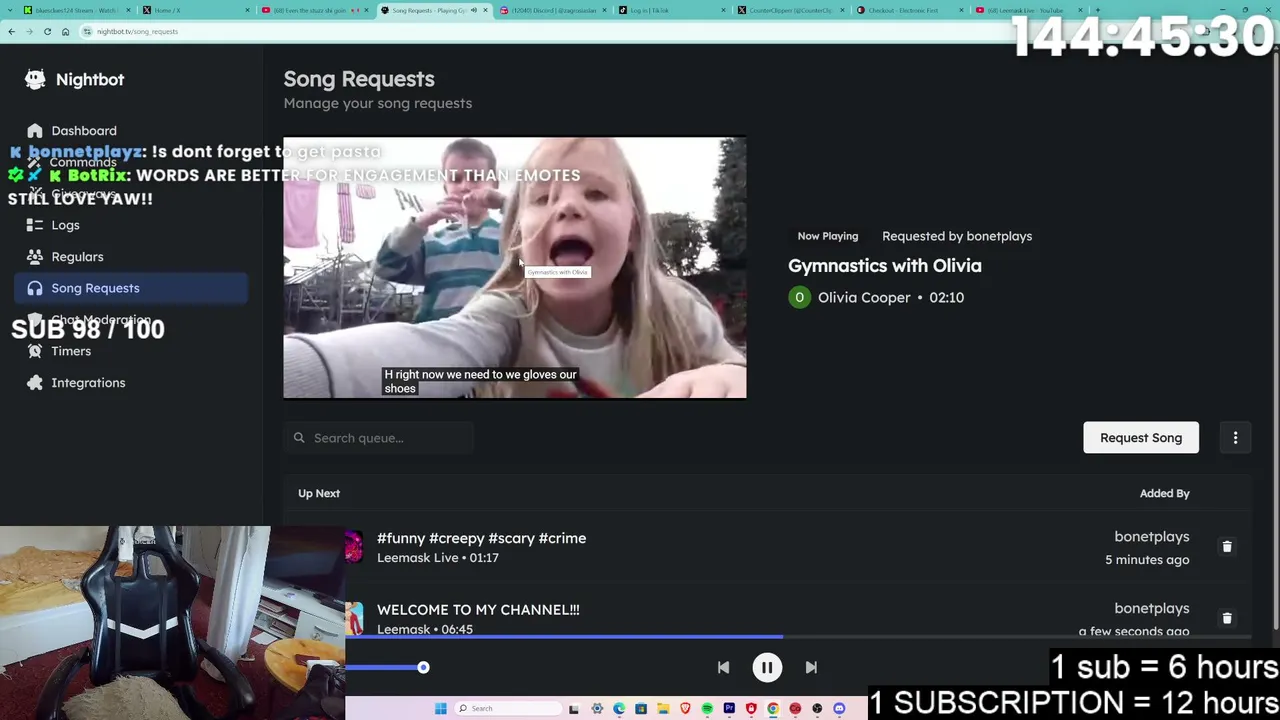Click the 'Olivia Cooper' channel name
The image size is (1280, 720).
tap(864, 297)
